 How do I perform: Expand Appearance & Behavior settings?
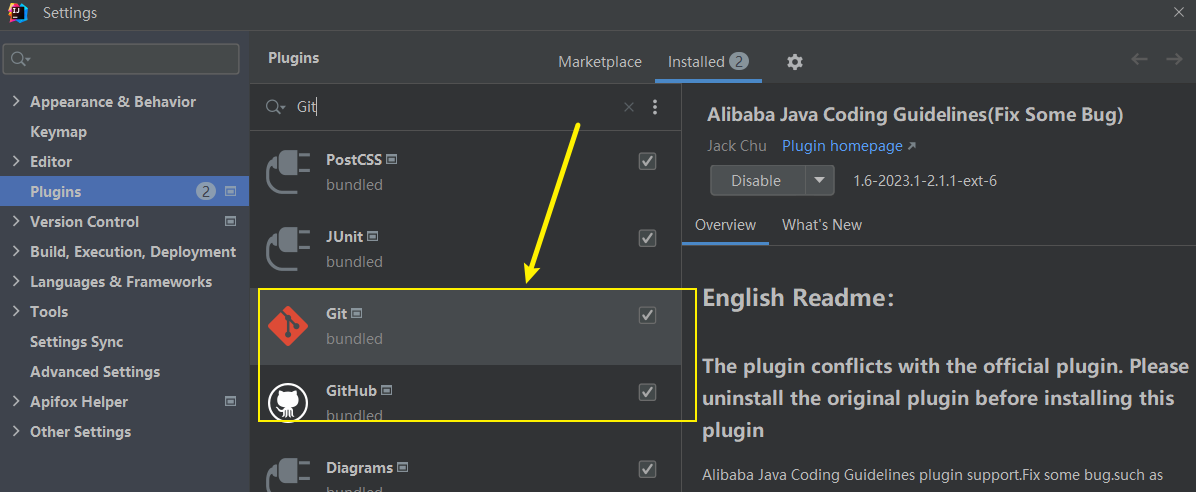16,101
